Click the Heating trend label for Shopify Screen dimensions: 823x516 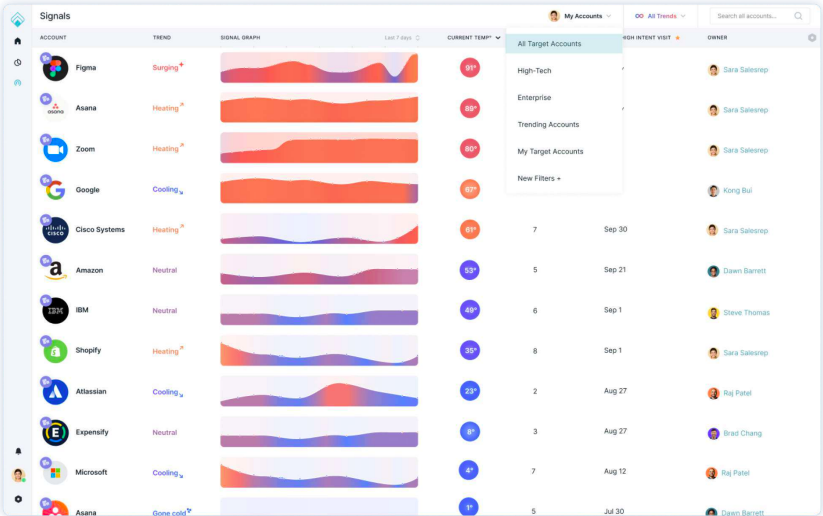coord(167,351)
